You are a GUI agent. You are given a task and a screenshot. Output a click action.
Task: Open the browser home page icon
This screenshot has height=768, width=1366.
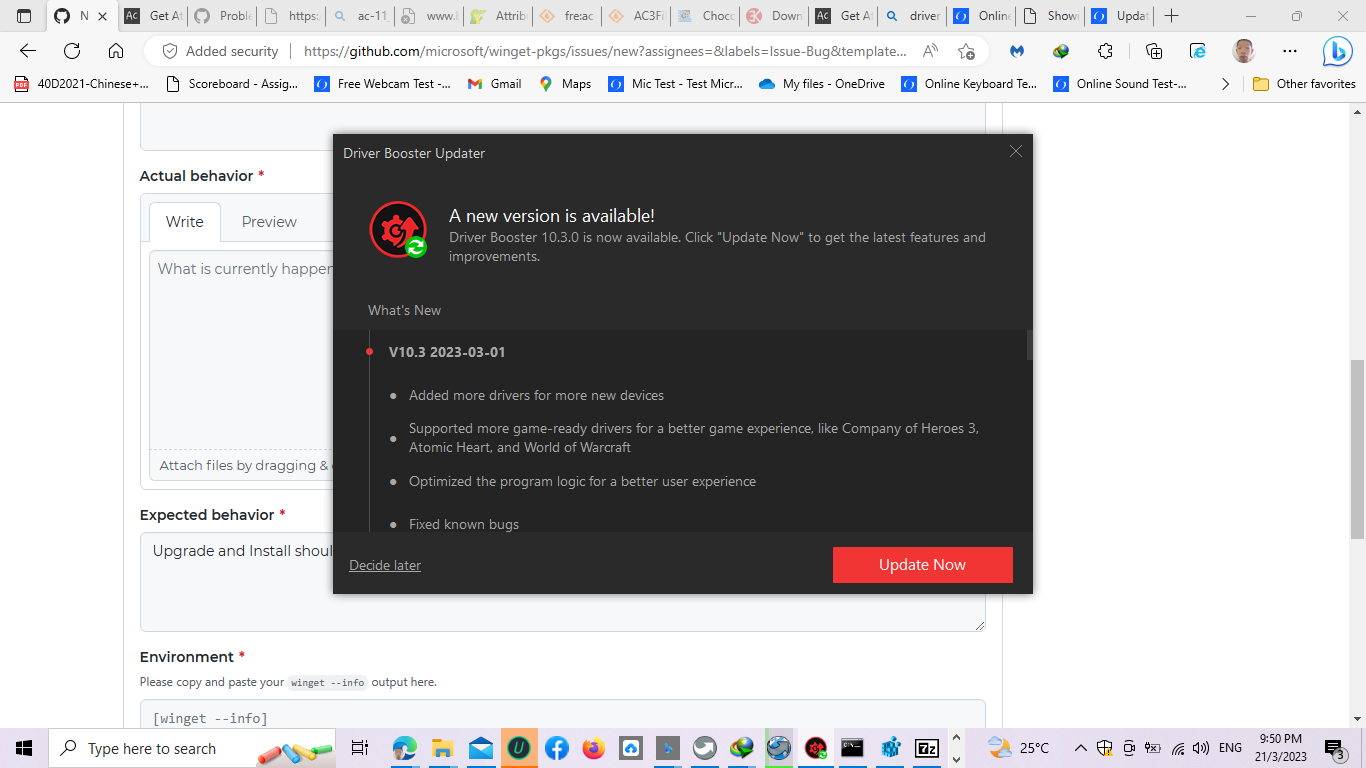[x=116, y=51]
